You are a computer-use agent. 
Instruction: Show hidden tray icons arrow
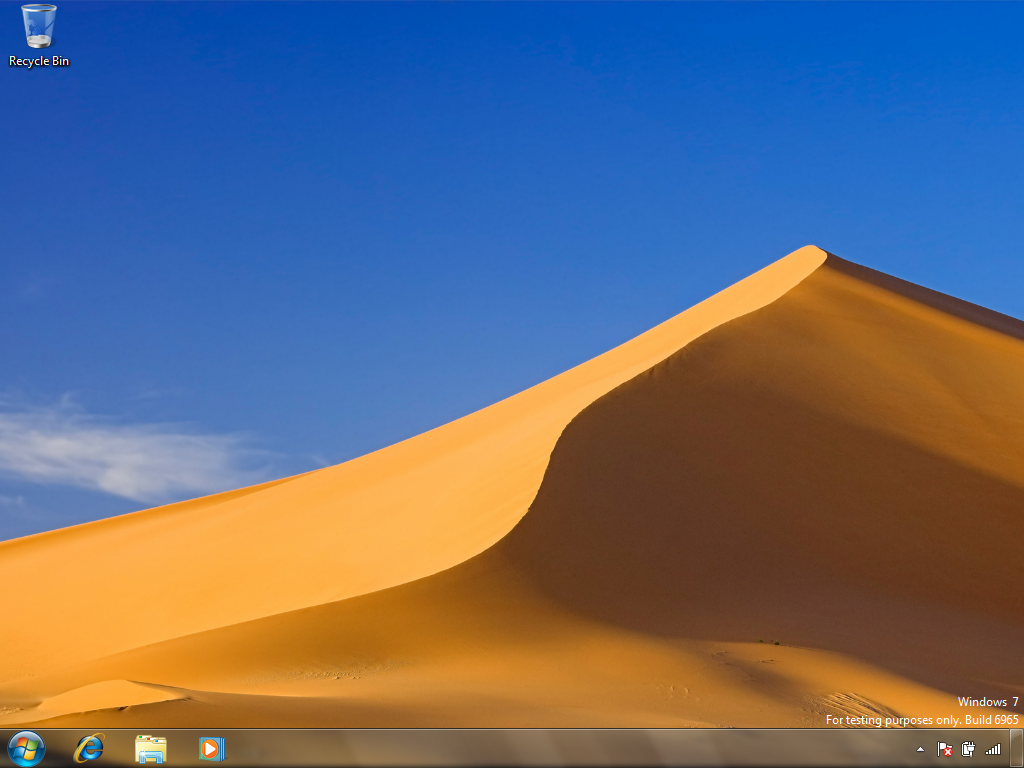click(x=920, y=749)
